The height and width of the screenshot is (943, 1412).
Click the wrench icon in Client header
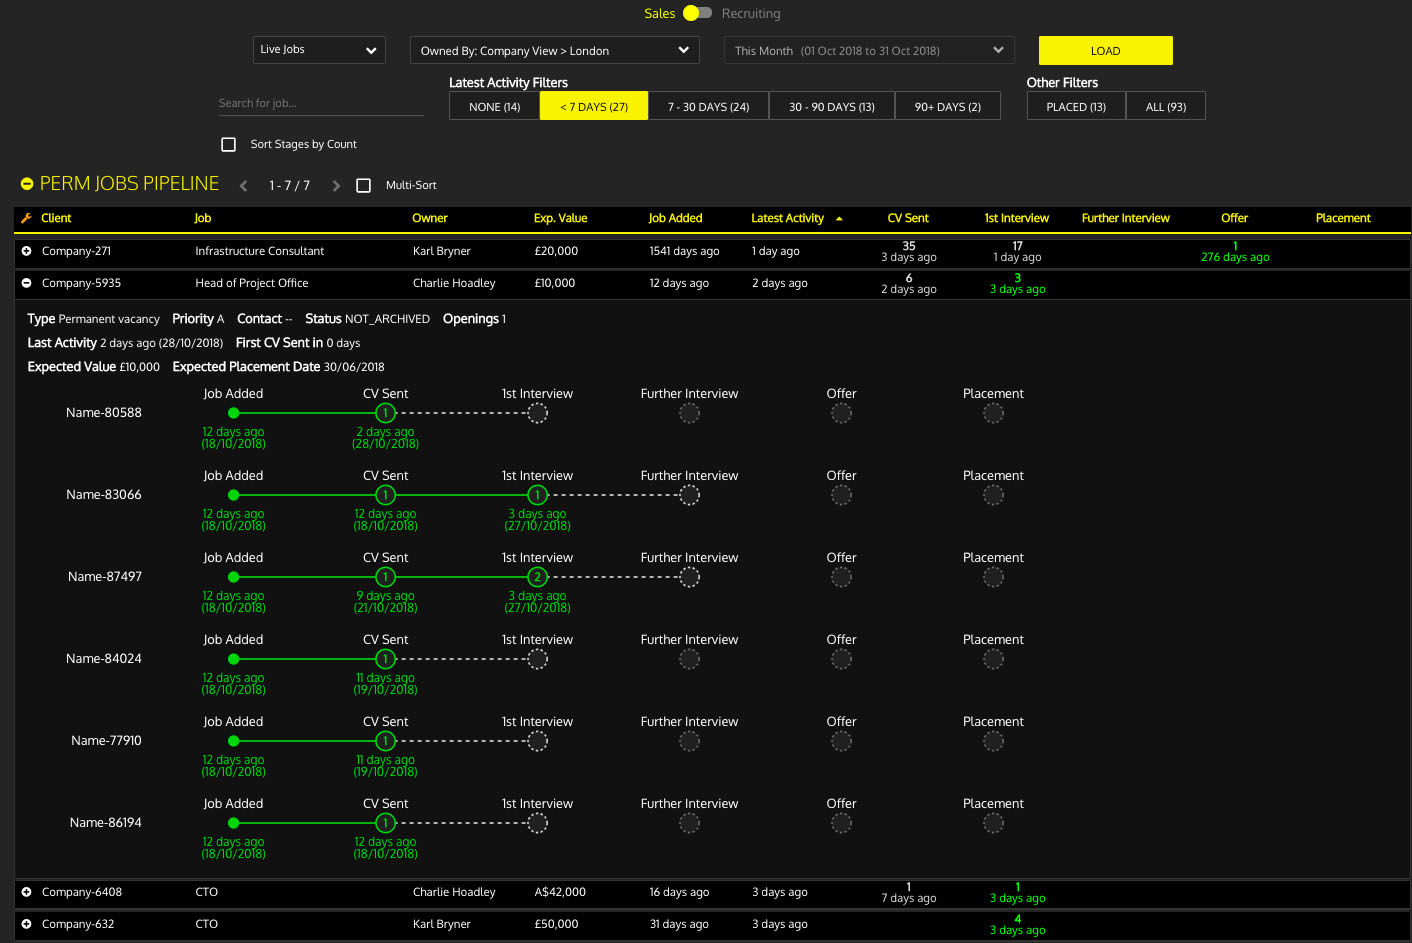pos(26,218)
